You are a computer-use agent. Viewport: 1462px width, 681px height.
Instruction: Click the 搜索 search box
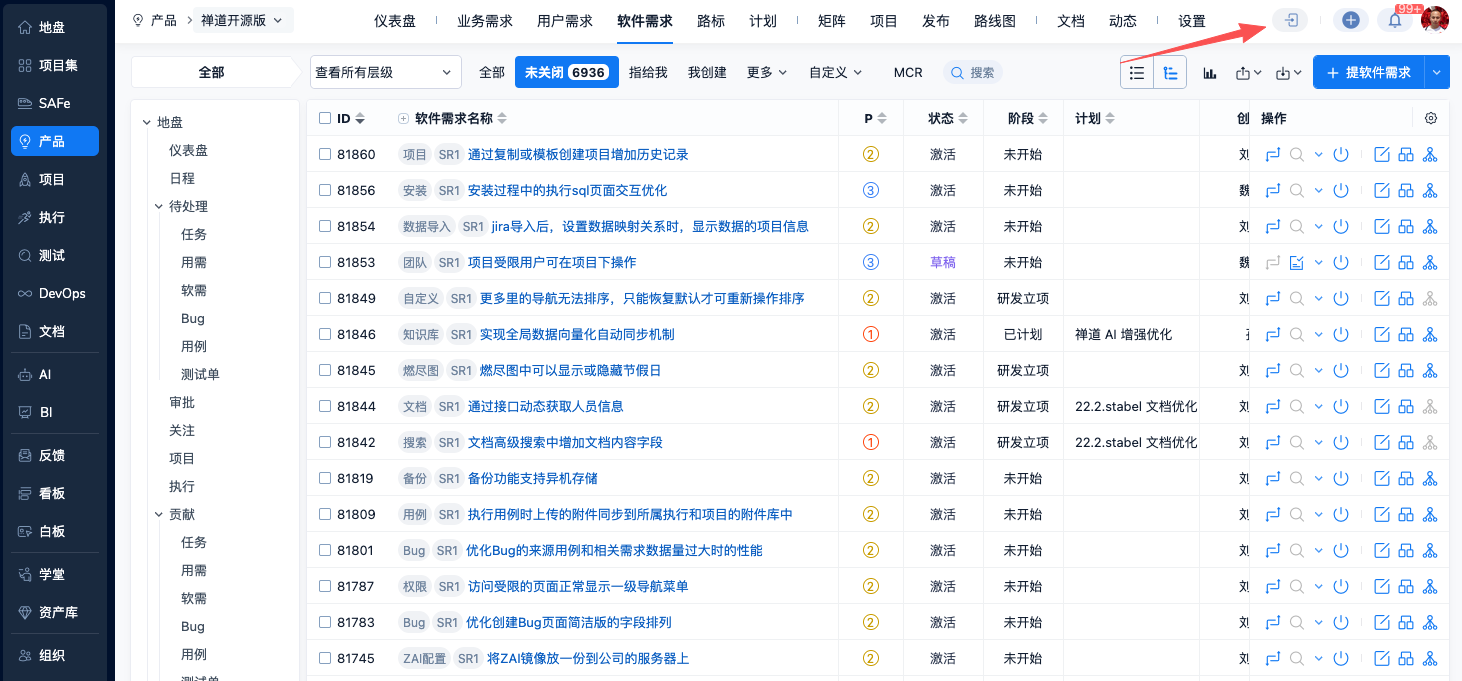coord(973,72)
